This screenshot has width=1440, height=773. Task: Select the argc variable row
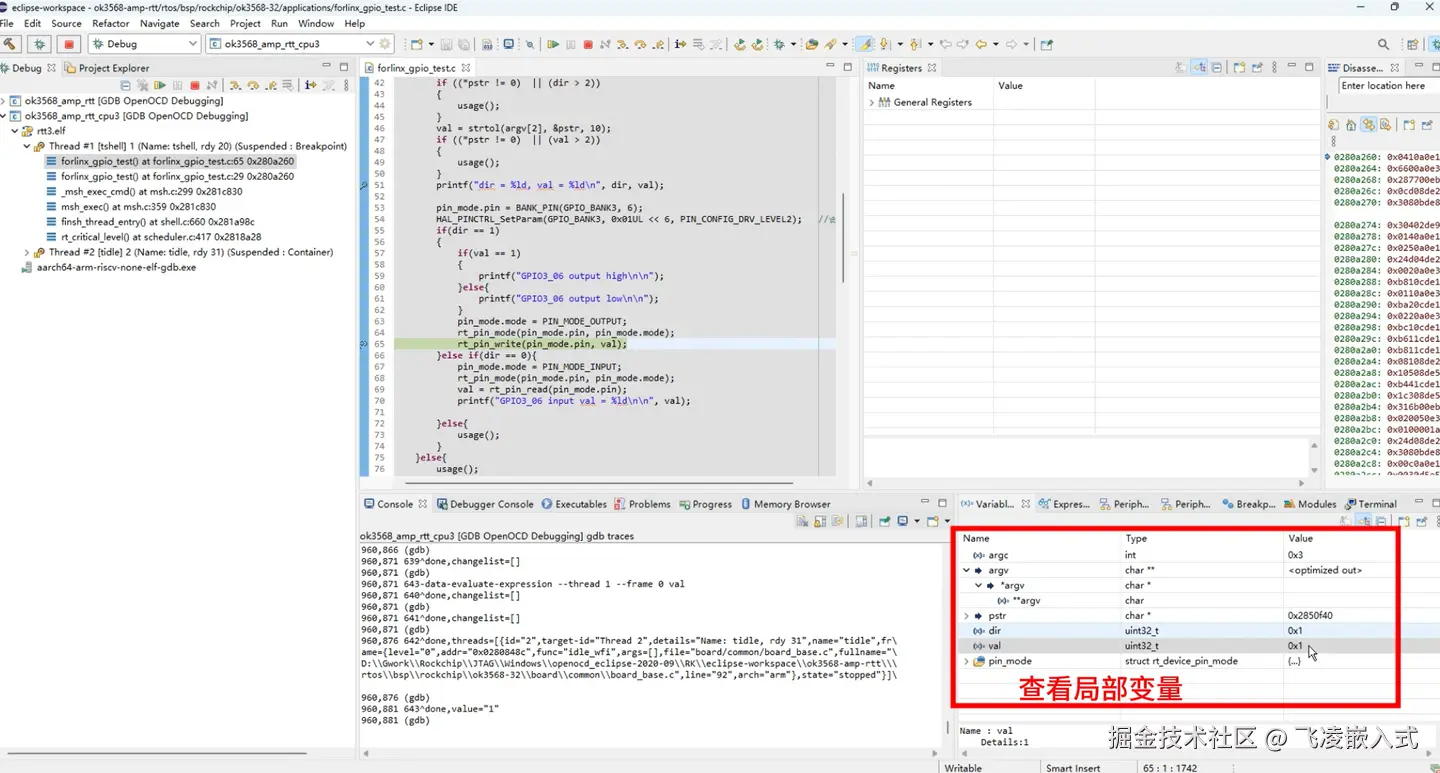tap(1175, 555)
